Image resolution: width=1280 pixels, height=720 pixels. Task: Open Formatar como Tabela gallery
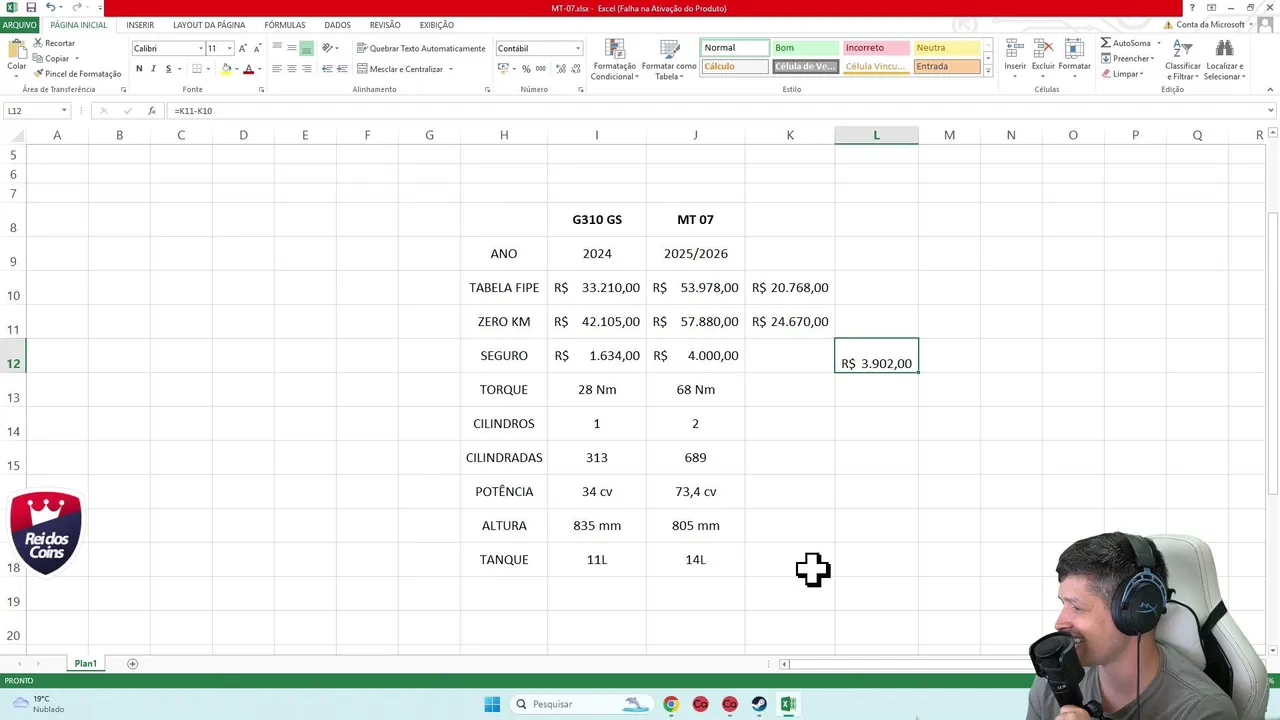pyautogui.click(x=669, y=60)
